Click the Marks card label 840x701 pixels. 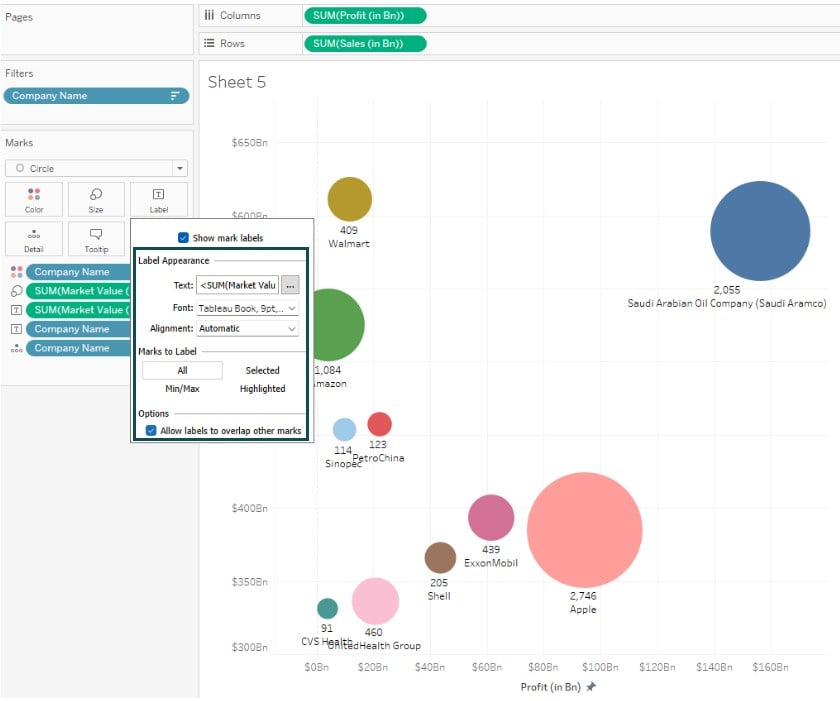(x=19, y=142)
